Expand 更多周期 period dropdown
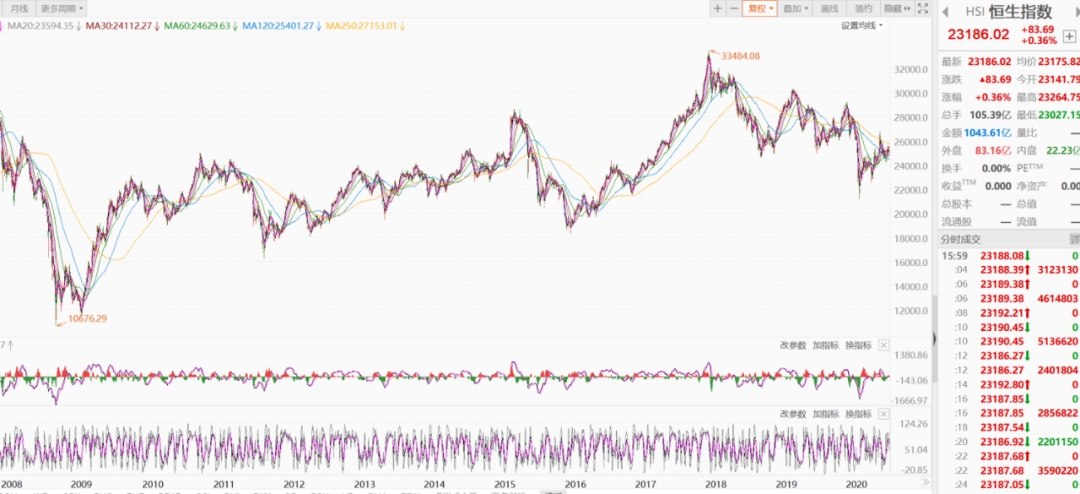1080x494 pixels. (61, 8)
